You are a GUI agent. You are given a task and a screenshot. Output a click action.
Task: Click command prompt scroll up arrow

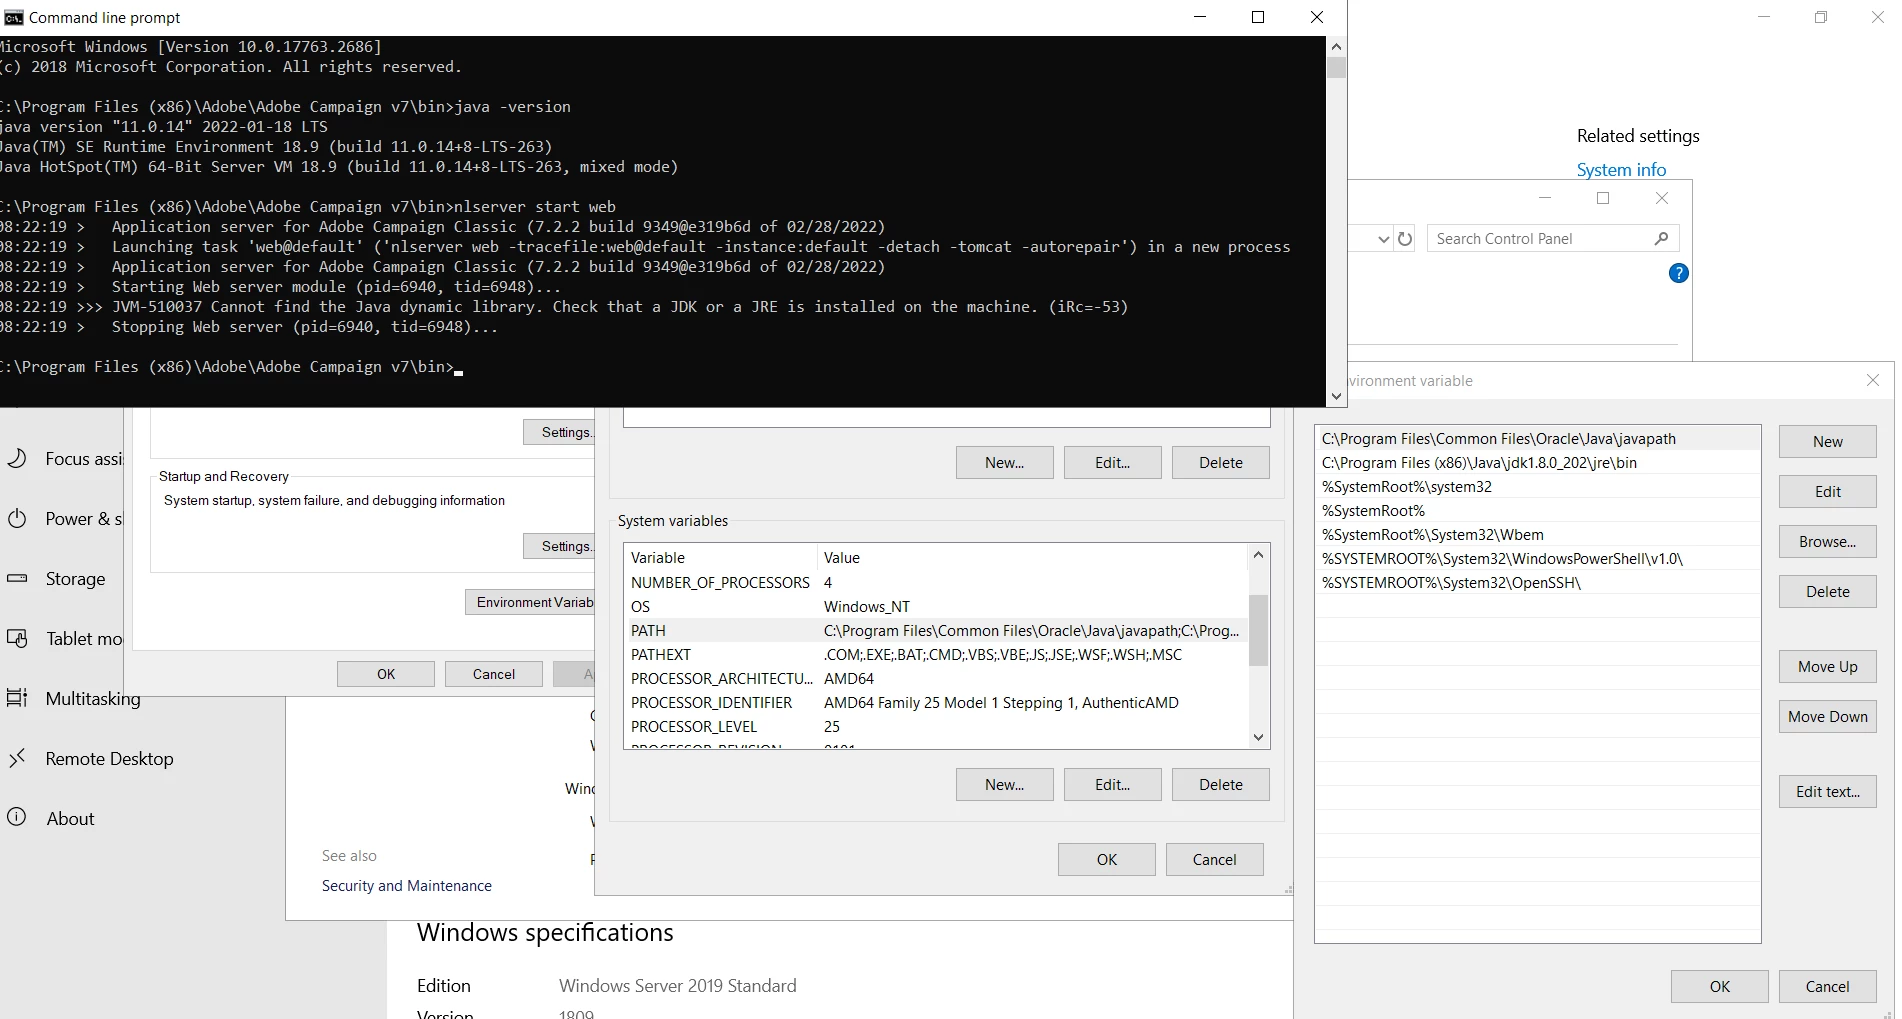[1336, 46]
